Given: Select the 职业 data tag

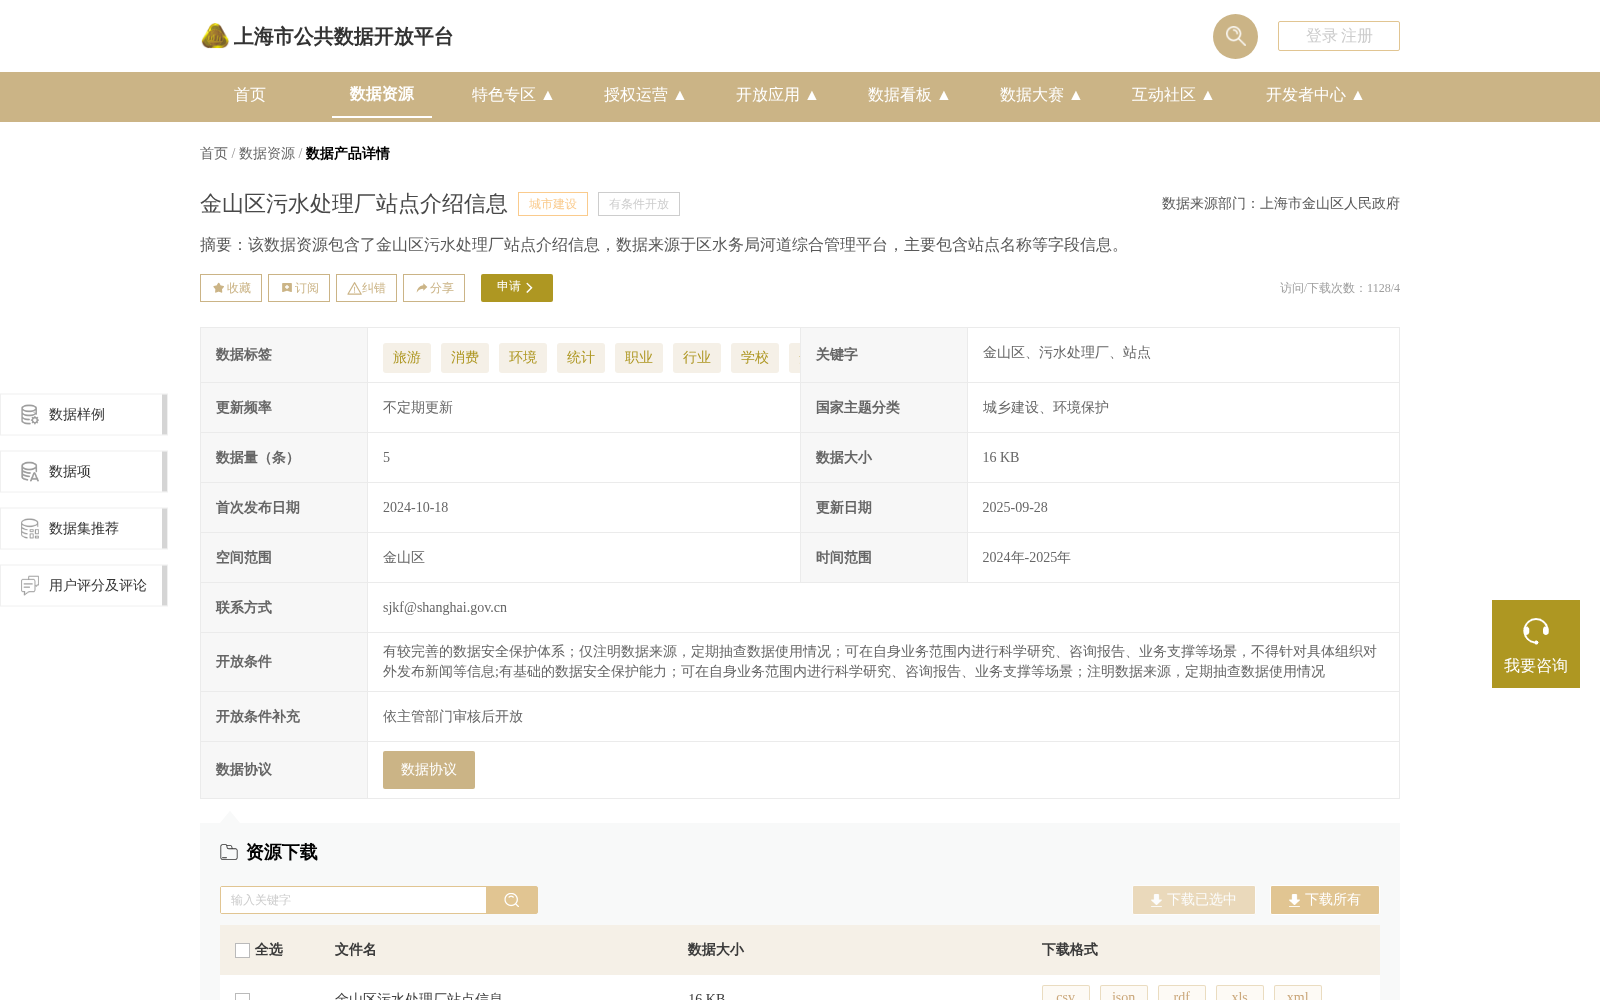Looking at the screenshot, I should click(639, 358).
